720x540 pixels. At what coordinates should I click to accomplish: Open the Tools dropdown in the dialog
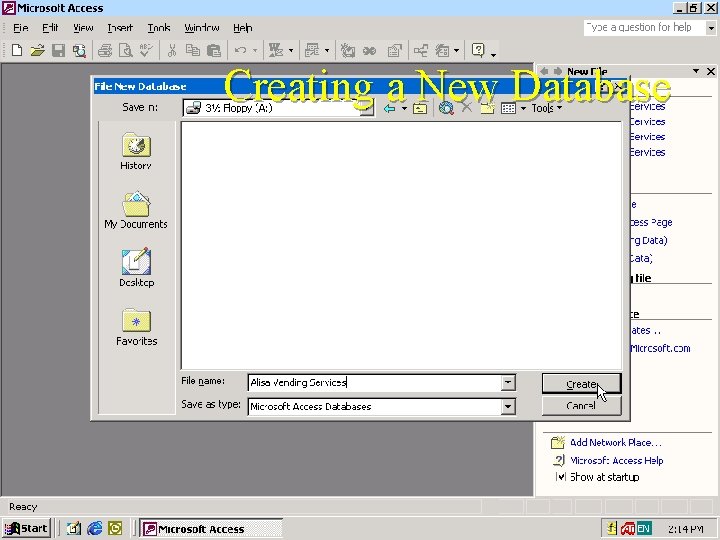point(546,108)
